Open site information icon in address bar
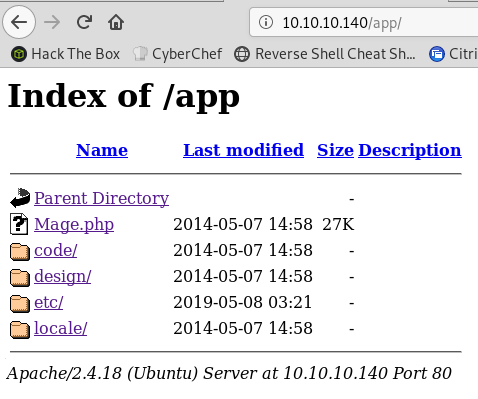 (266, 23)
